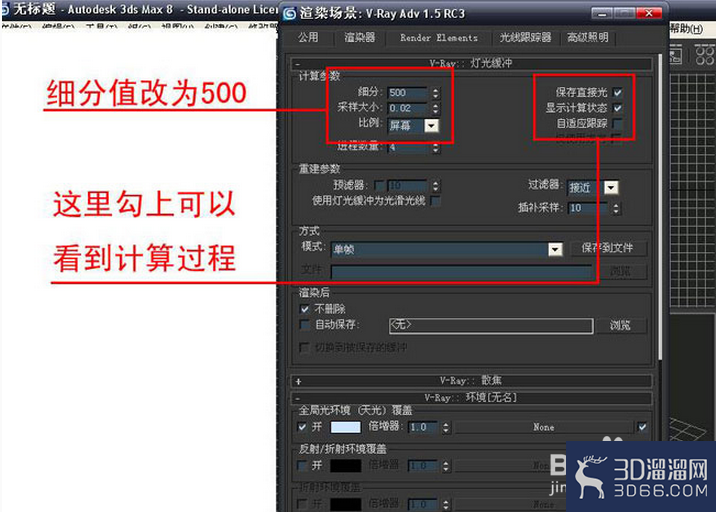Collapse the V-Ray 灯光缓冲 rollout
The height and width of the screenshot is (512, 716).
[472, 63]
